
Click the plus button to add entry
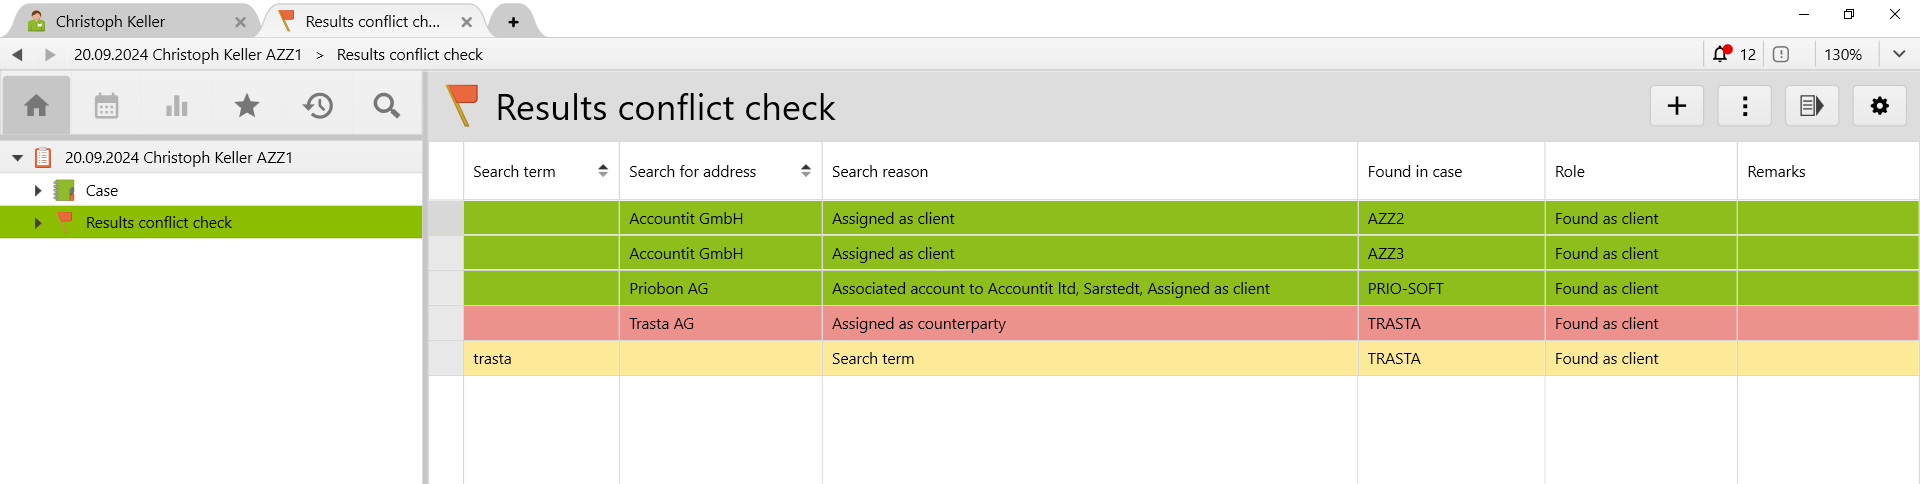point(1677,106)
